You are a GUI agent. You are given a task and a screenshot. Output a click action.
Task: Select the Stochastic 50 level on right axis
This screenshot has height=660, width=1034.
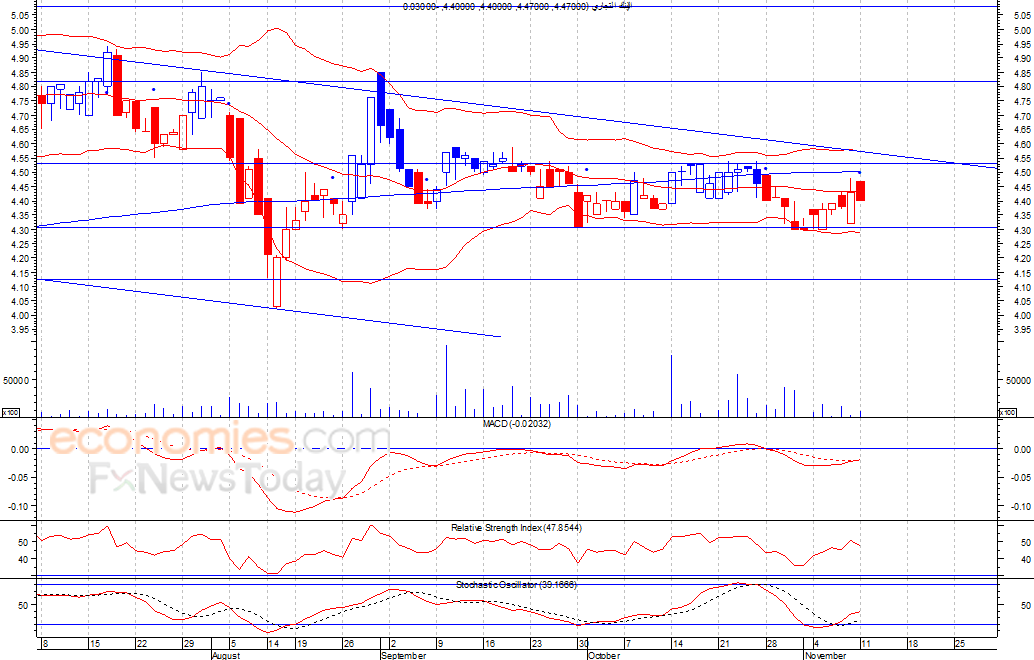tap(1025, 605)
